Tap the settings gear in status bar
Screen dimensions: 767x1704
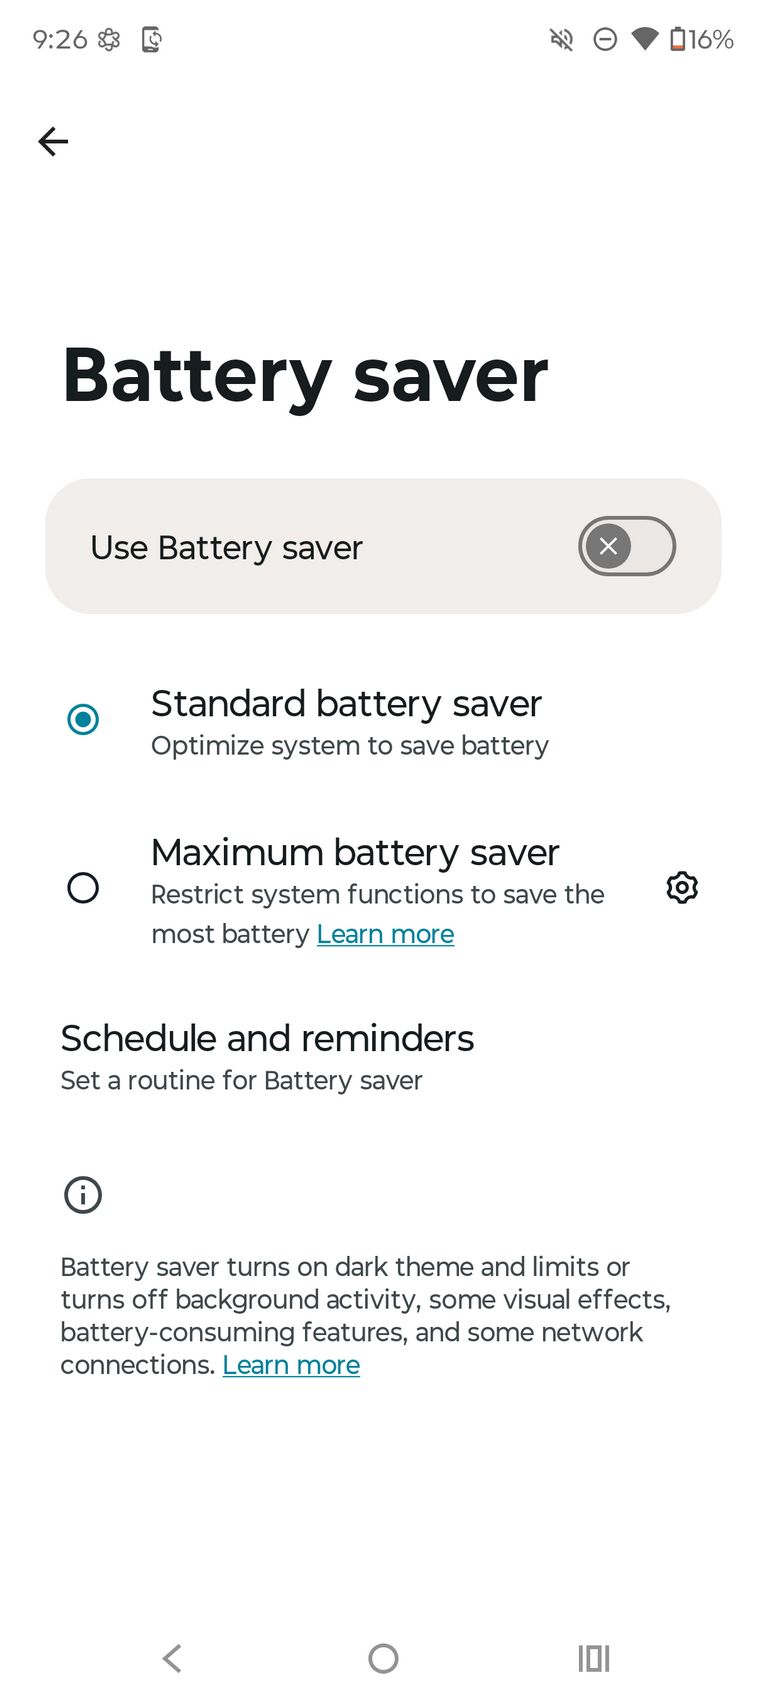point(109,40)
